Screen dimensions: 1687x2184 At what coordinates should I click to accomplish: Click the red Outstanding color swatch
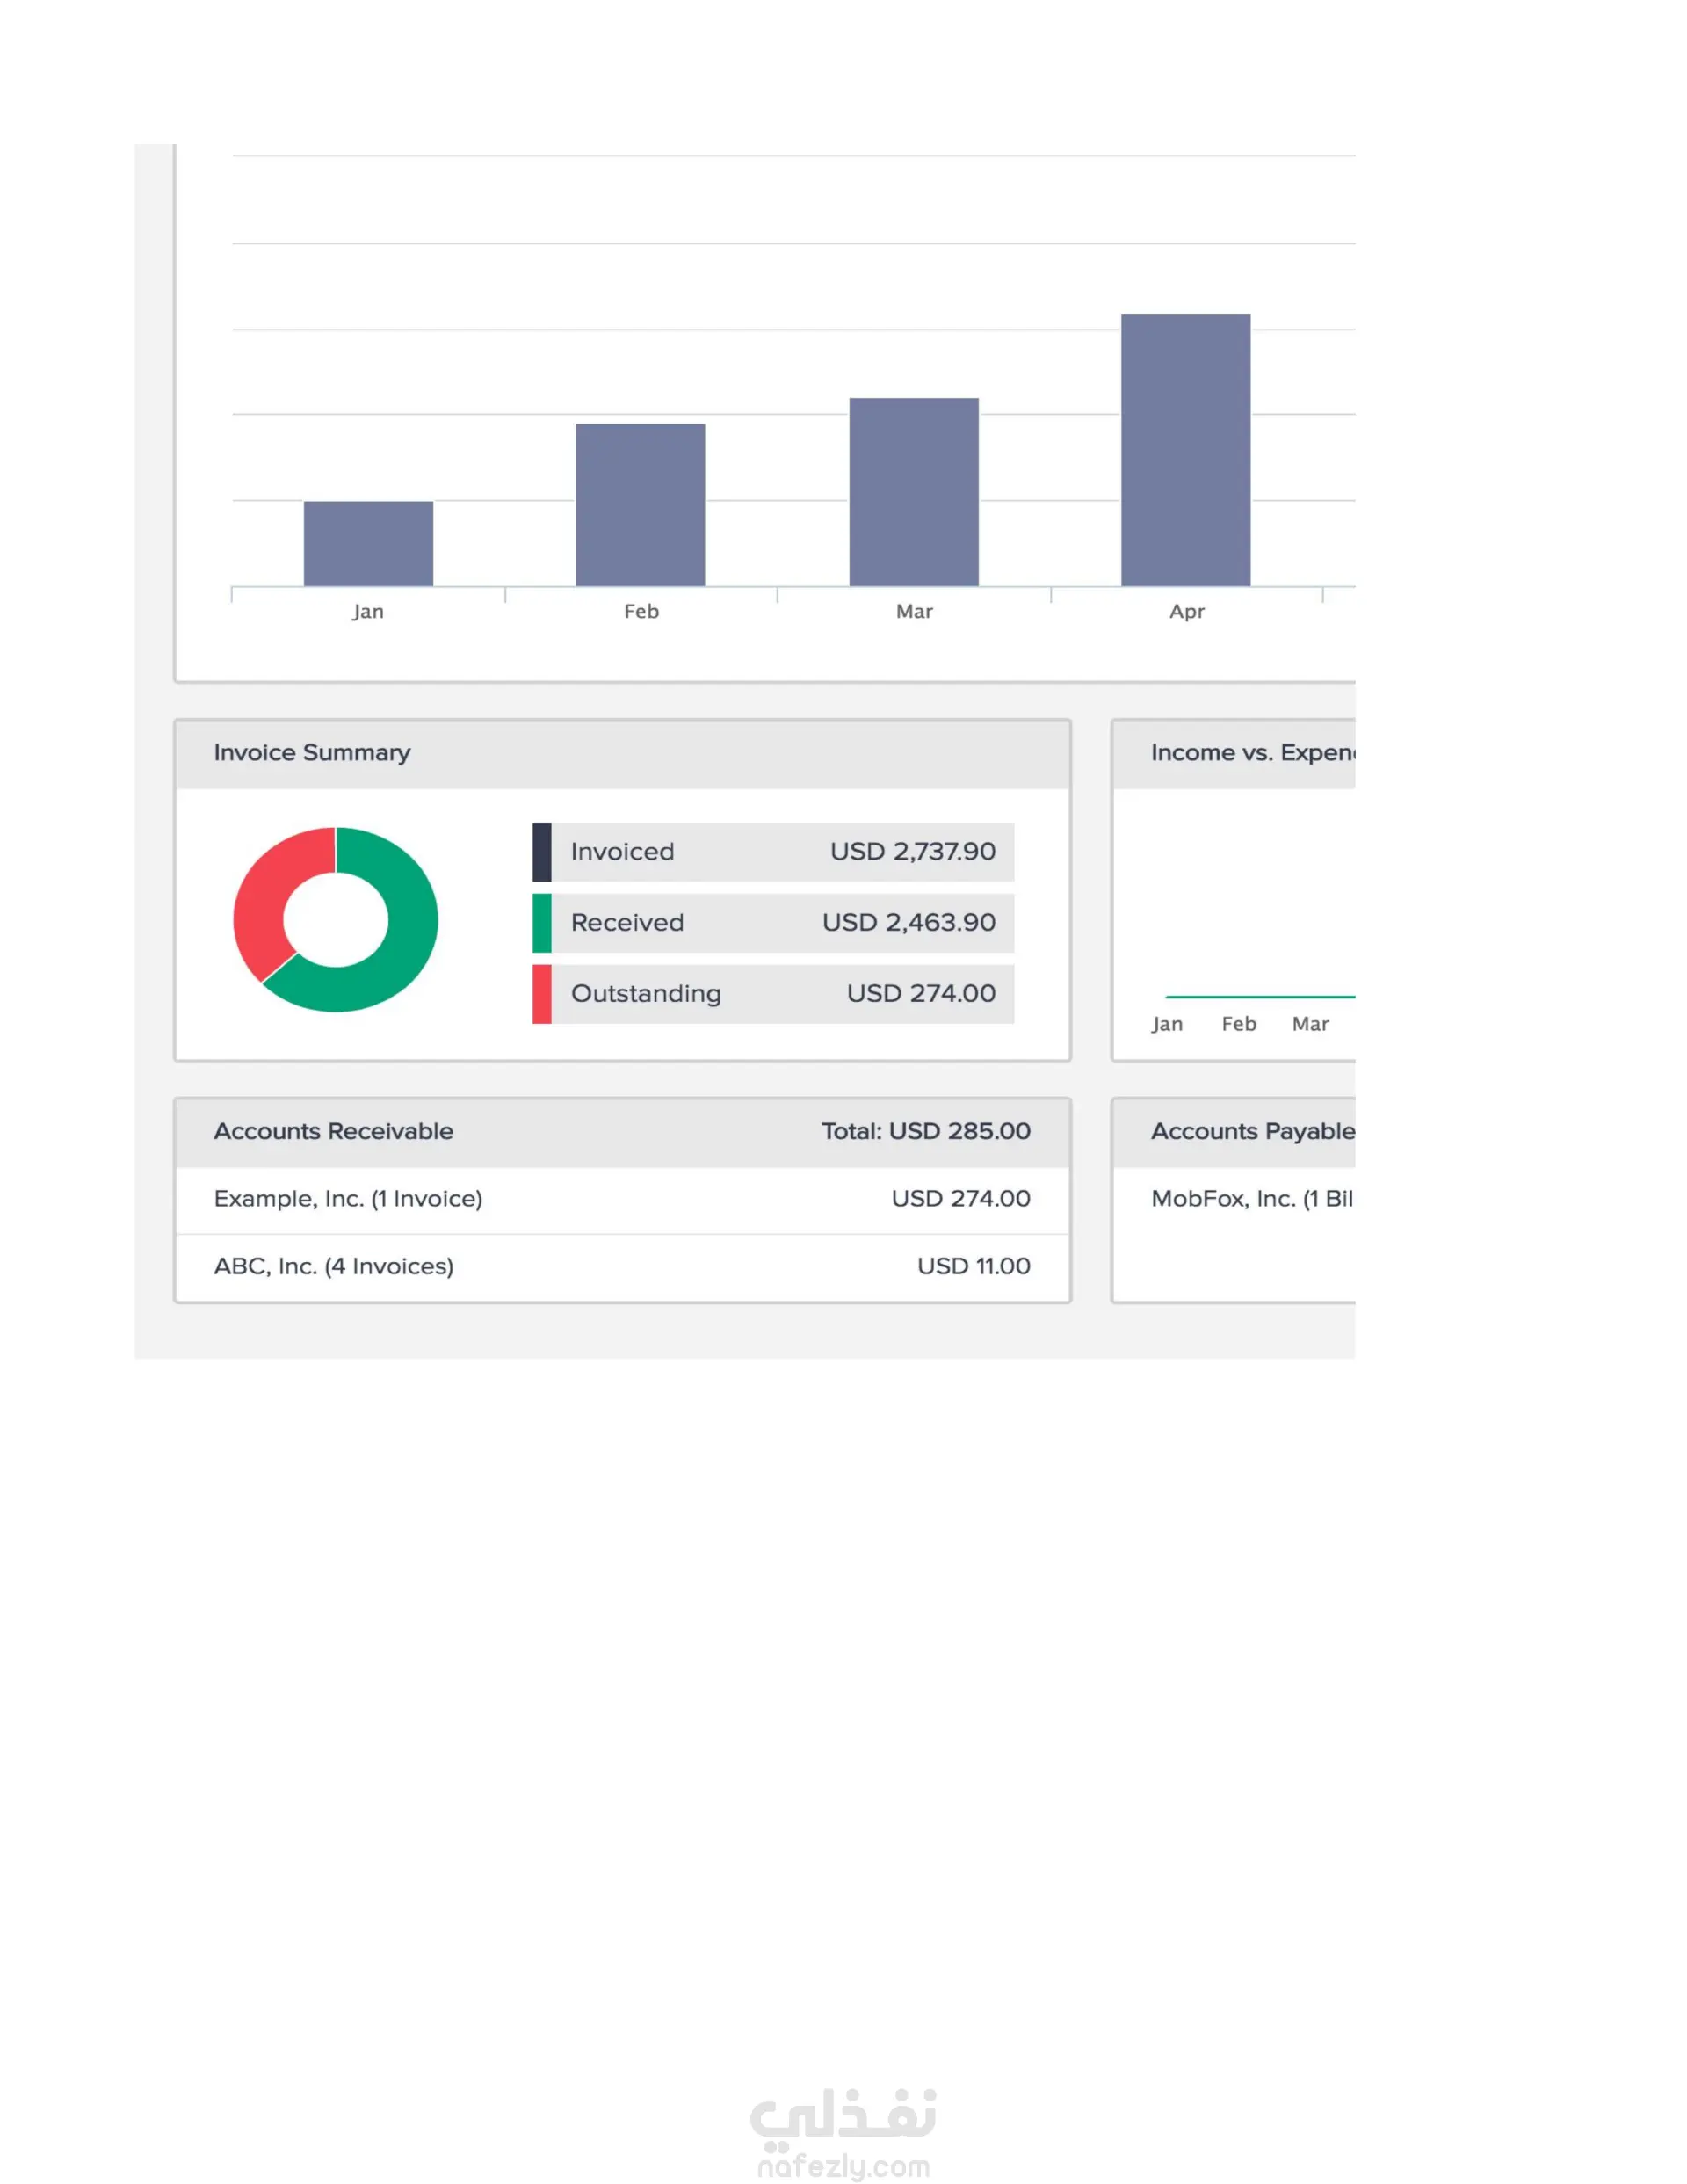(x=542, y=993)
